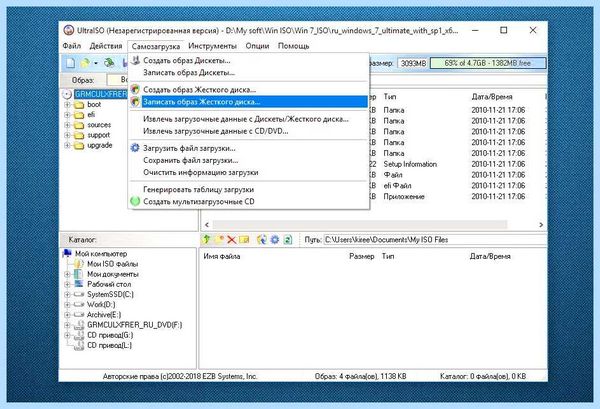Click the Open image folder icon
Viewport: 600px width, 409px height.
85,63
